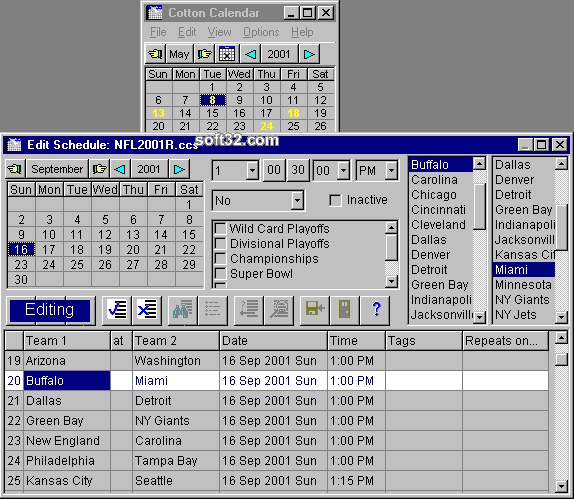
Task: Click the 1:15 PM time cell
Action: (356, 481)
